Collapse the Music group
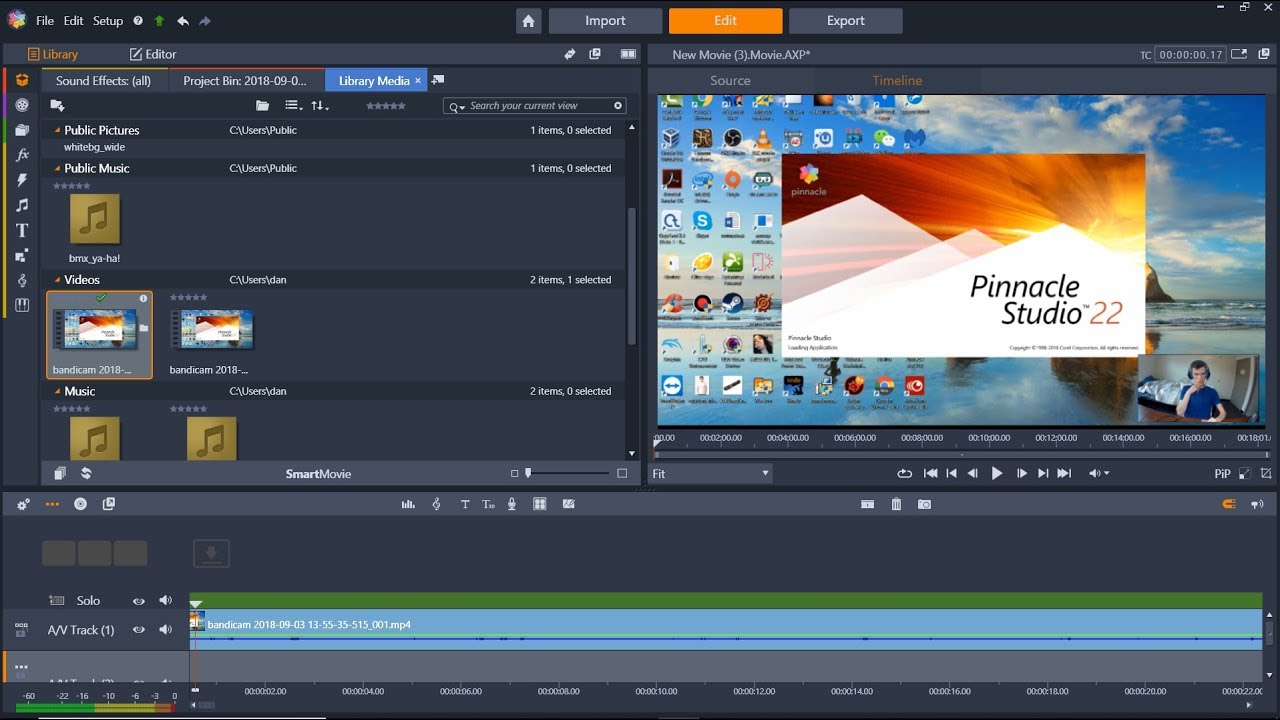The width and height of the screenshot is (1280, 720). point(57,391)
